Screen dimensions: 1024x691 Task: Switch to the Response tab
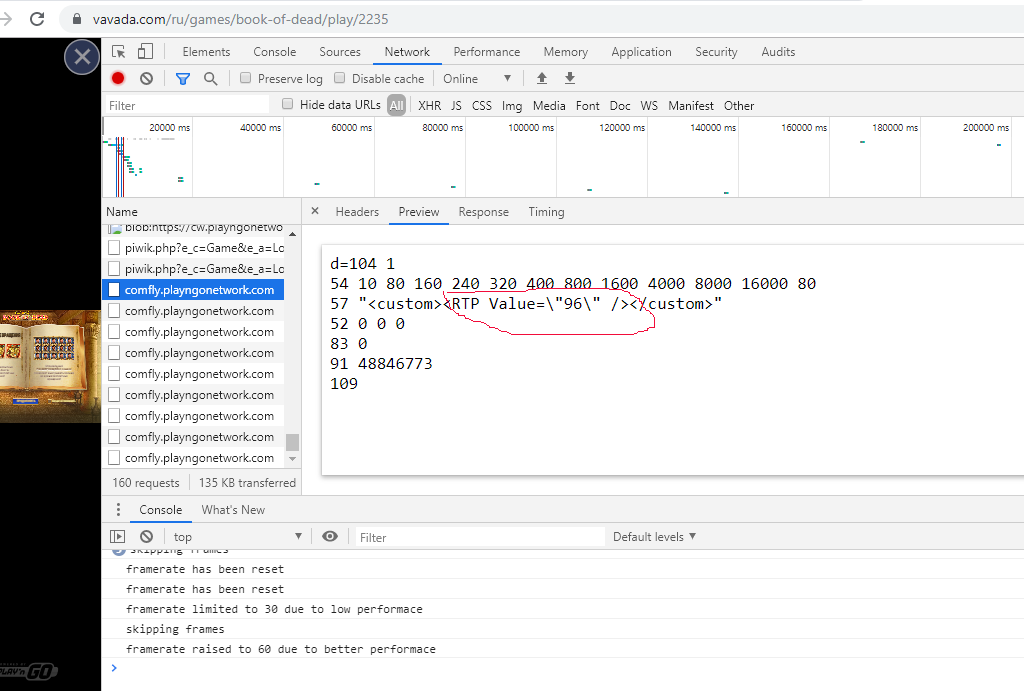click(483, 212)
